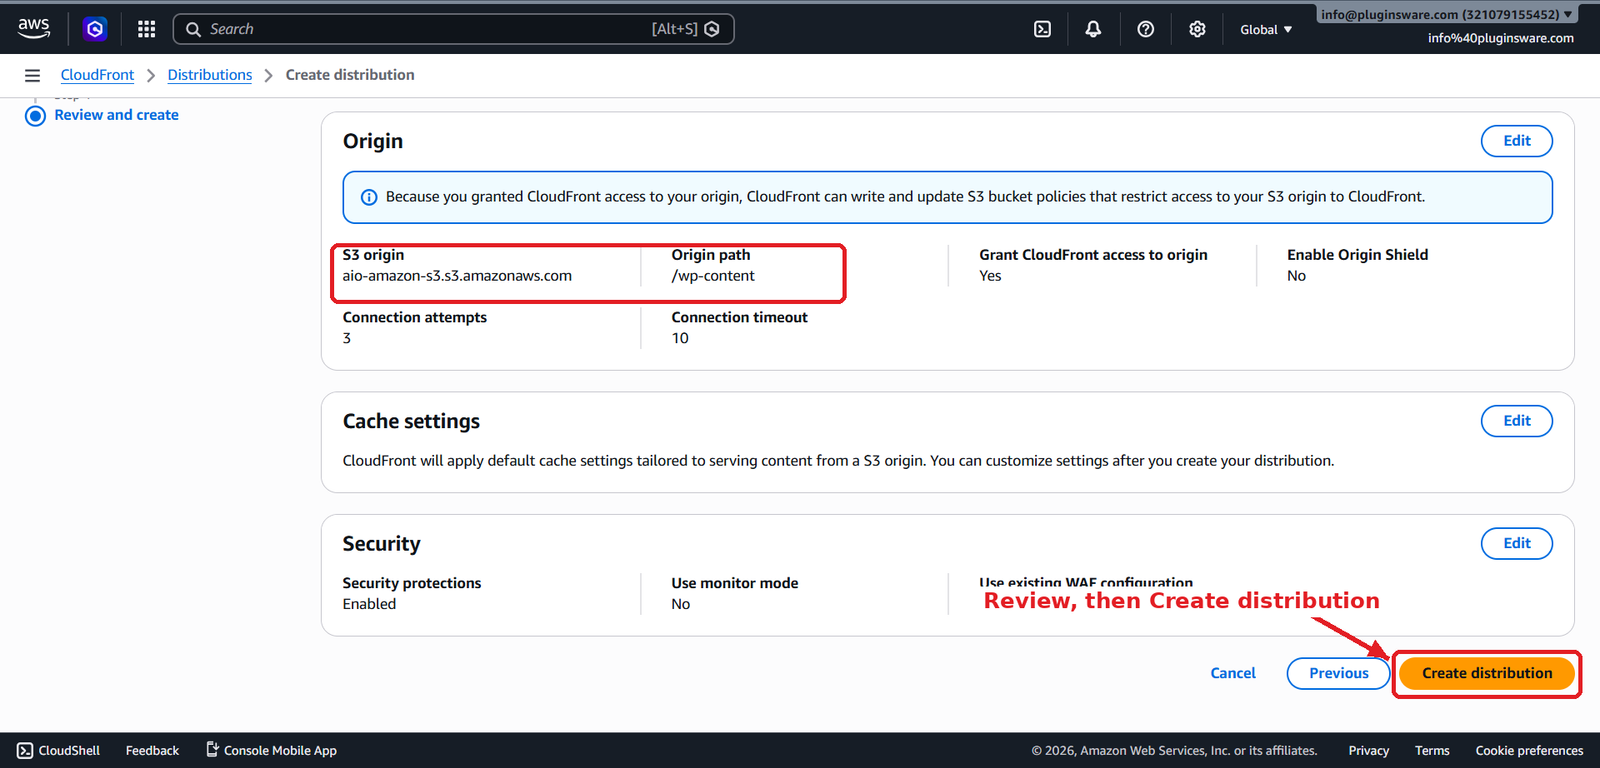Click the Create distribution breadcrumb text
This screenshot has height=768, width=1600.
[350, 75]
